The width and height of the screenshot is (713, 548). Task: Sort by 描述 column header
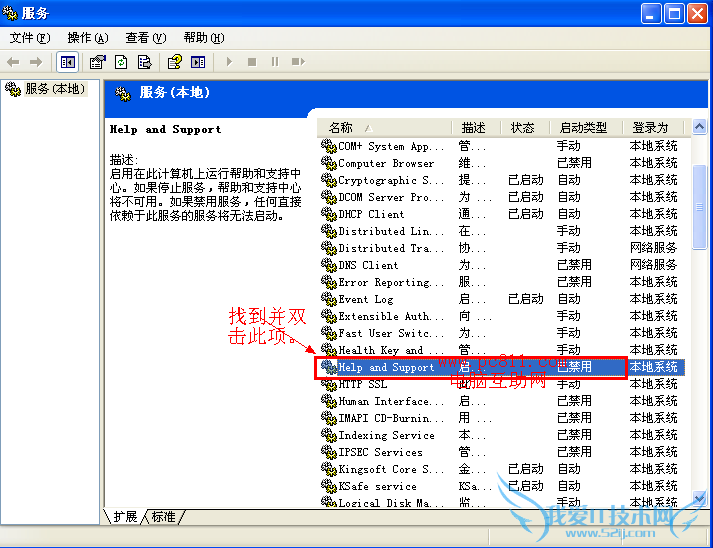click(x=477, y=128)
